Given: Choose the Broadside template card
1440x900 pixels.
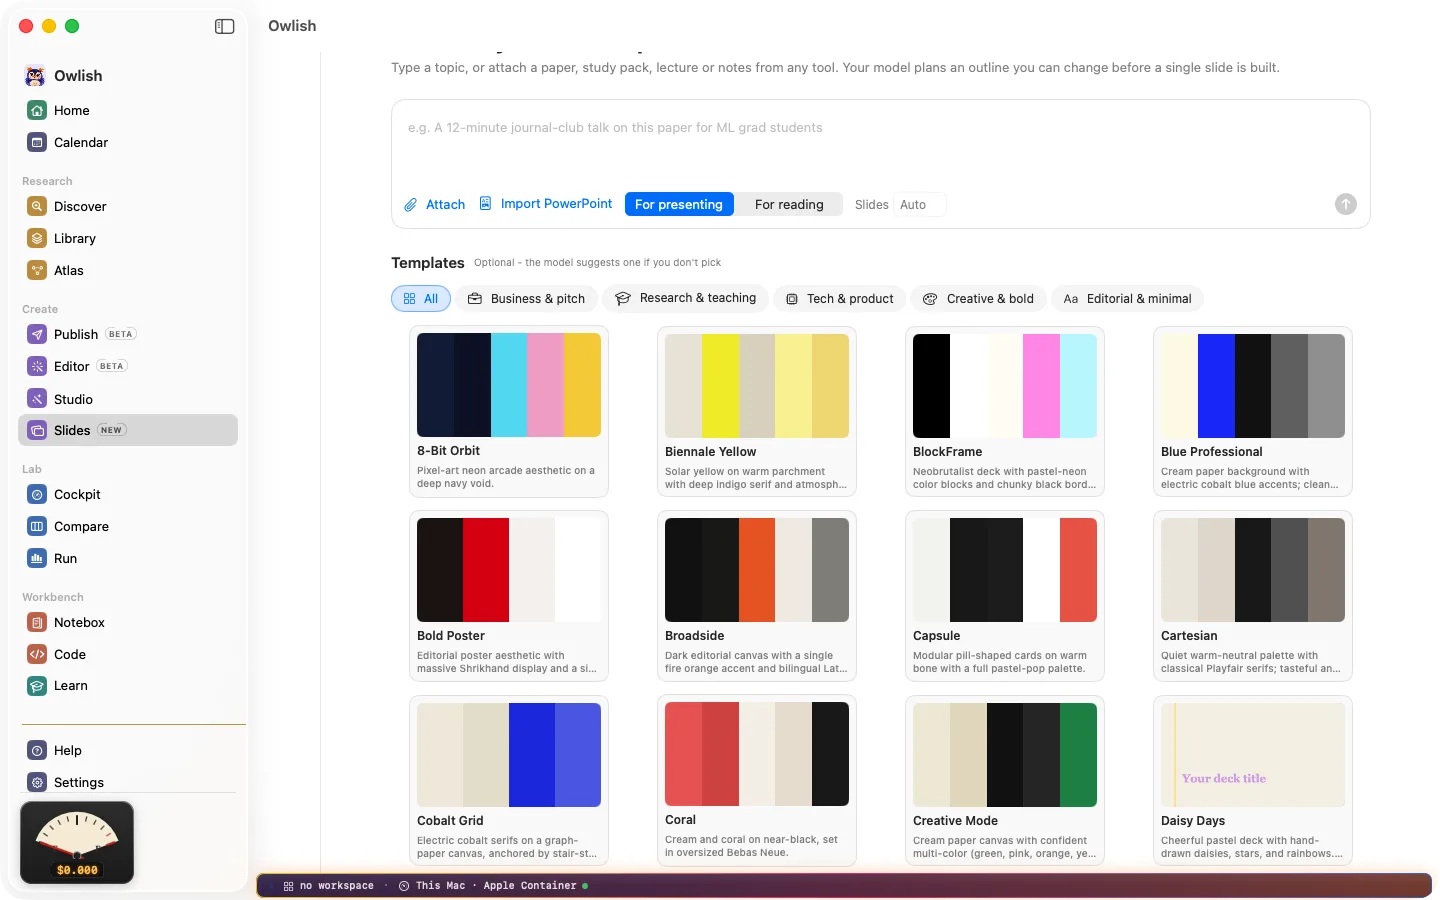Looking at the screenshot, I should coord(757,597).
